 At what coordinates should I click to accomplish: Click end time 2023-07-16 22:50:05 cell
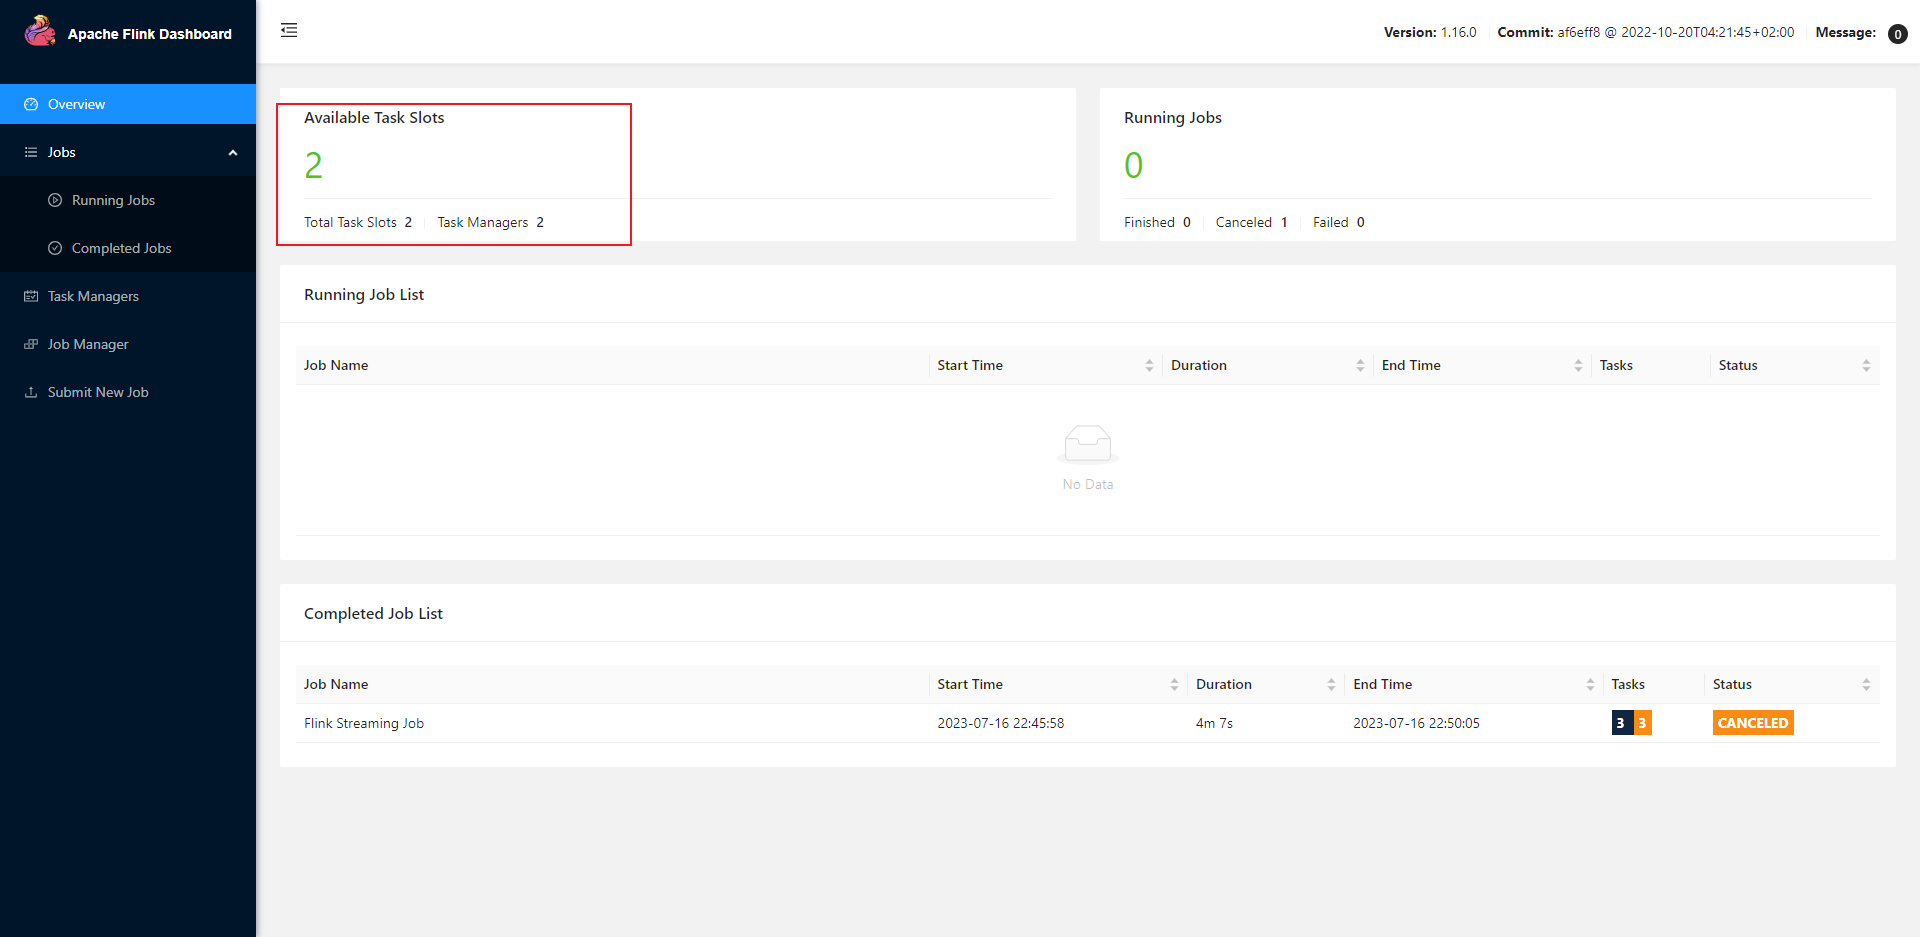pyautogui.click(x=1416, y=723)
